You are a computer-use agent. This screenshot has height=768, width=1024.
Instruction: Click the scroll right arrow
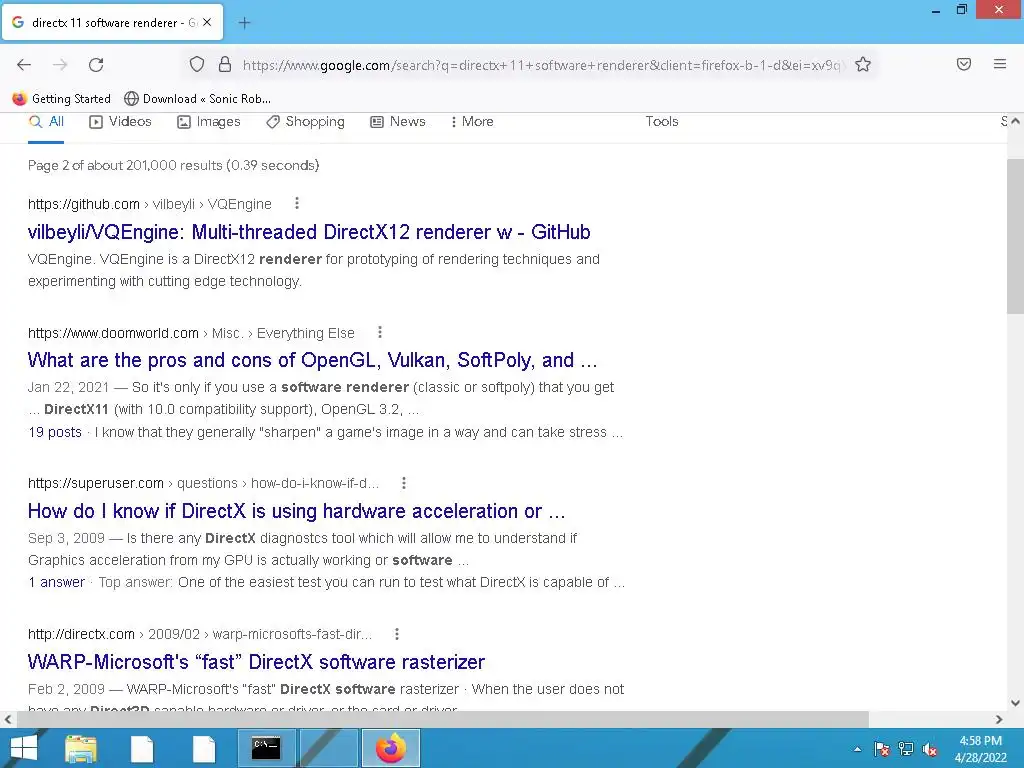(999, 720)
